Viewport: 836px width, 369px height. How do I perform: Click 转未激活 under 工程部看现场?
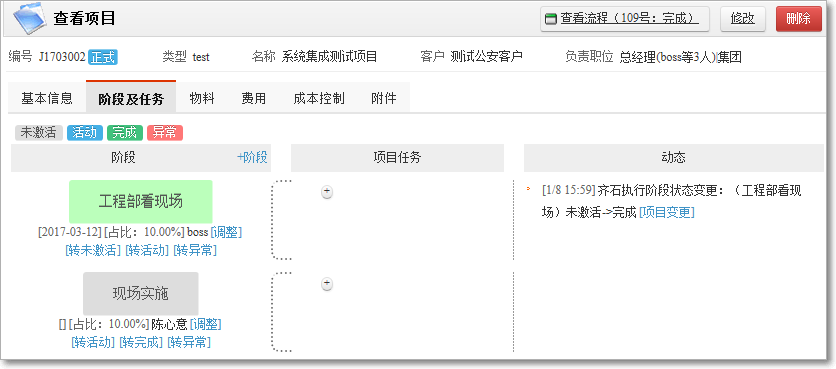pyautogui.click(x=93, y=250)
